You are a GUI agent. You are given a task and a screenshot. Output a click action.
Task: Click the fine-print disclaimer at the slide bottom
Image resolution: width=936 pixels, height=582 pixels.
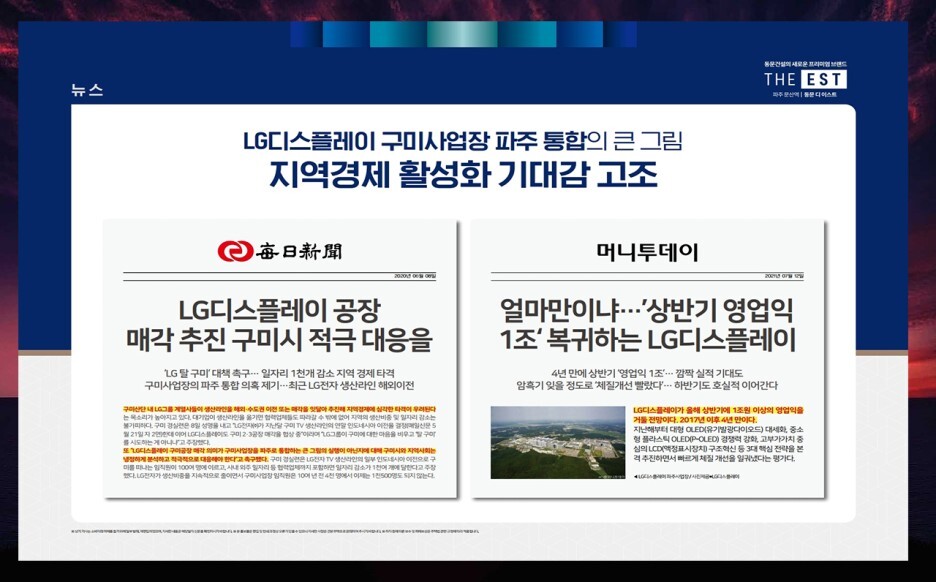click(275, 531)
